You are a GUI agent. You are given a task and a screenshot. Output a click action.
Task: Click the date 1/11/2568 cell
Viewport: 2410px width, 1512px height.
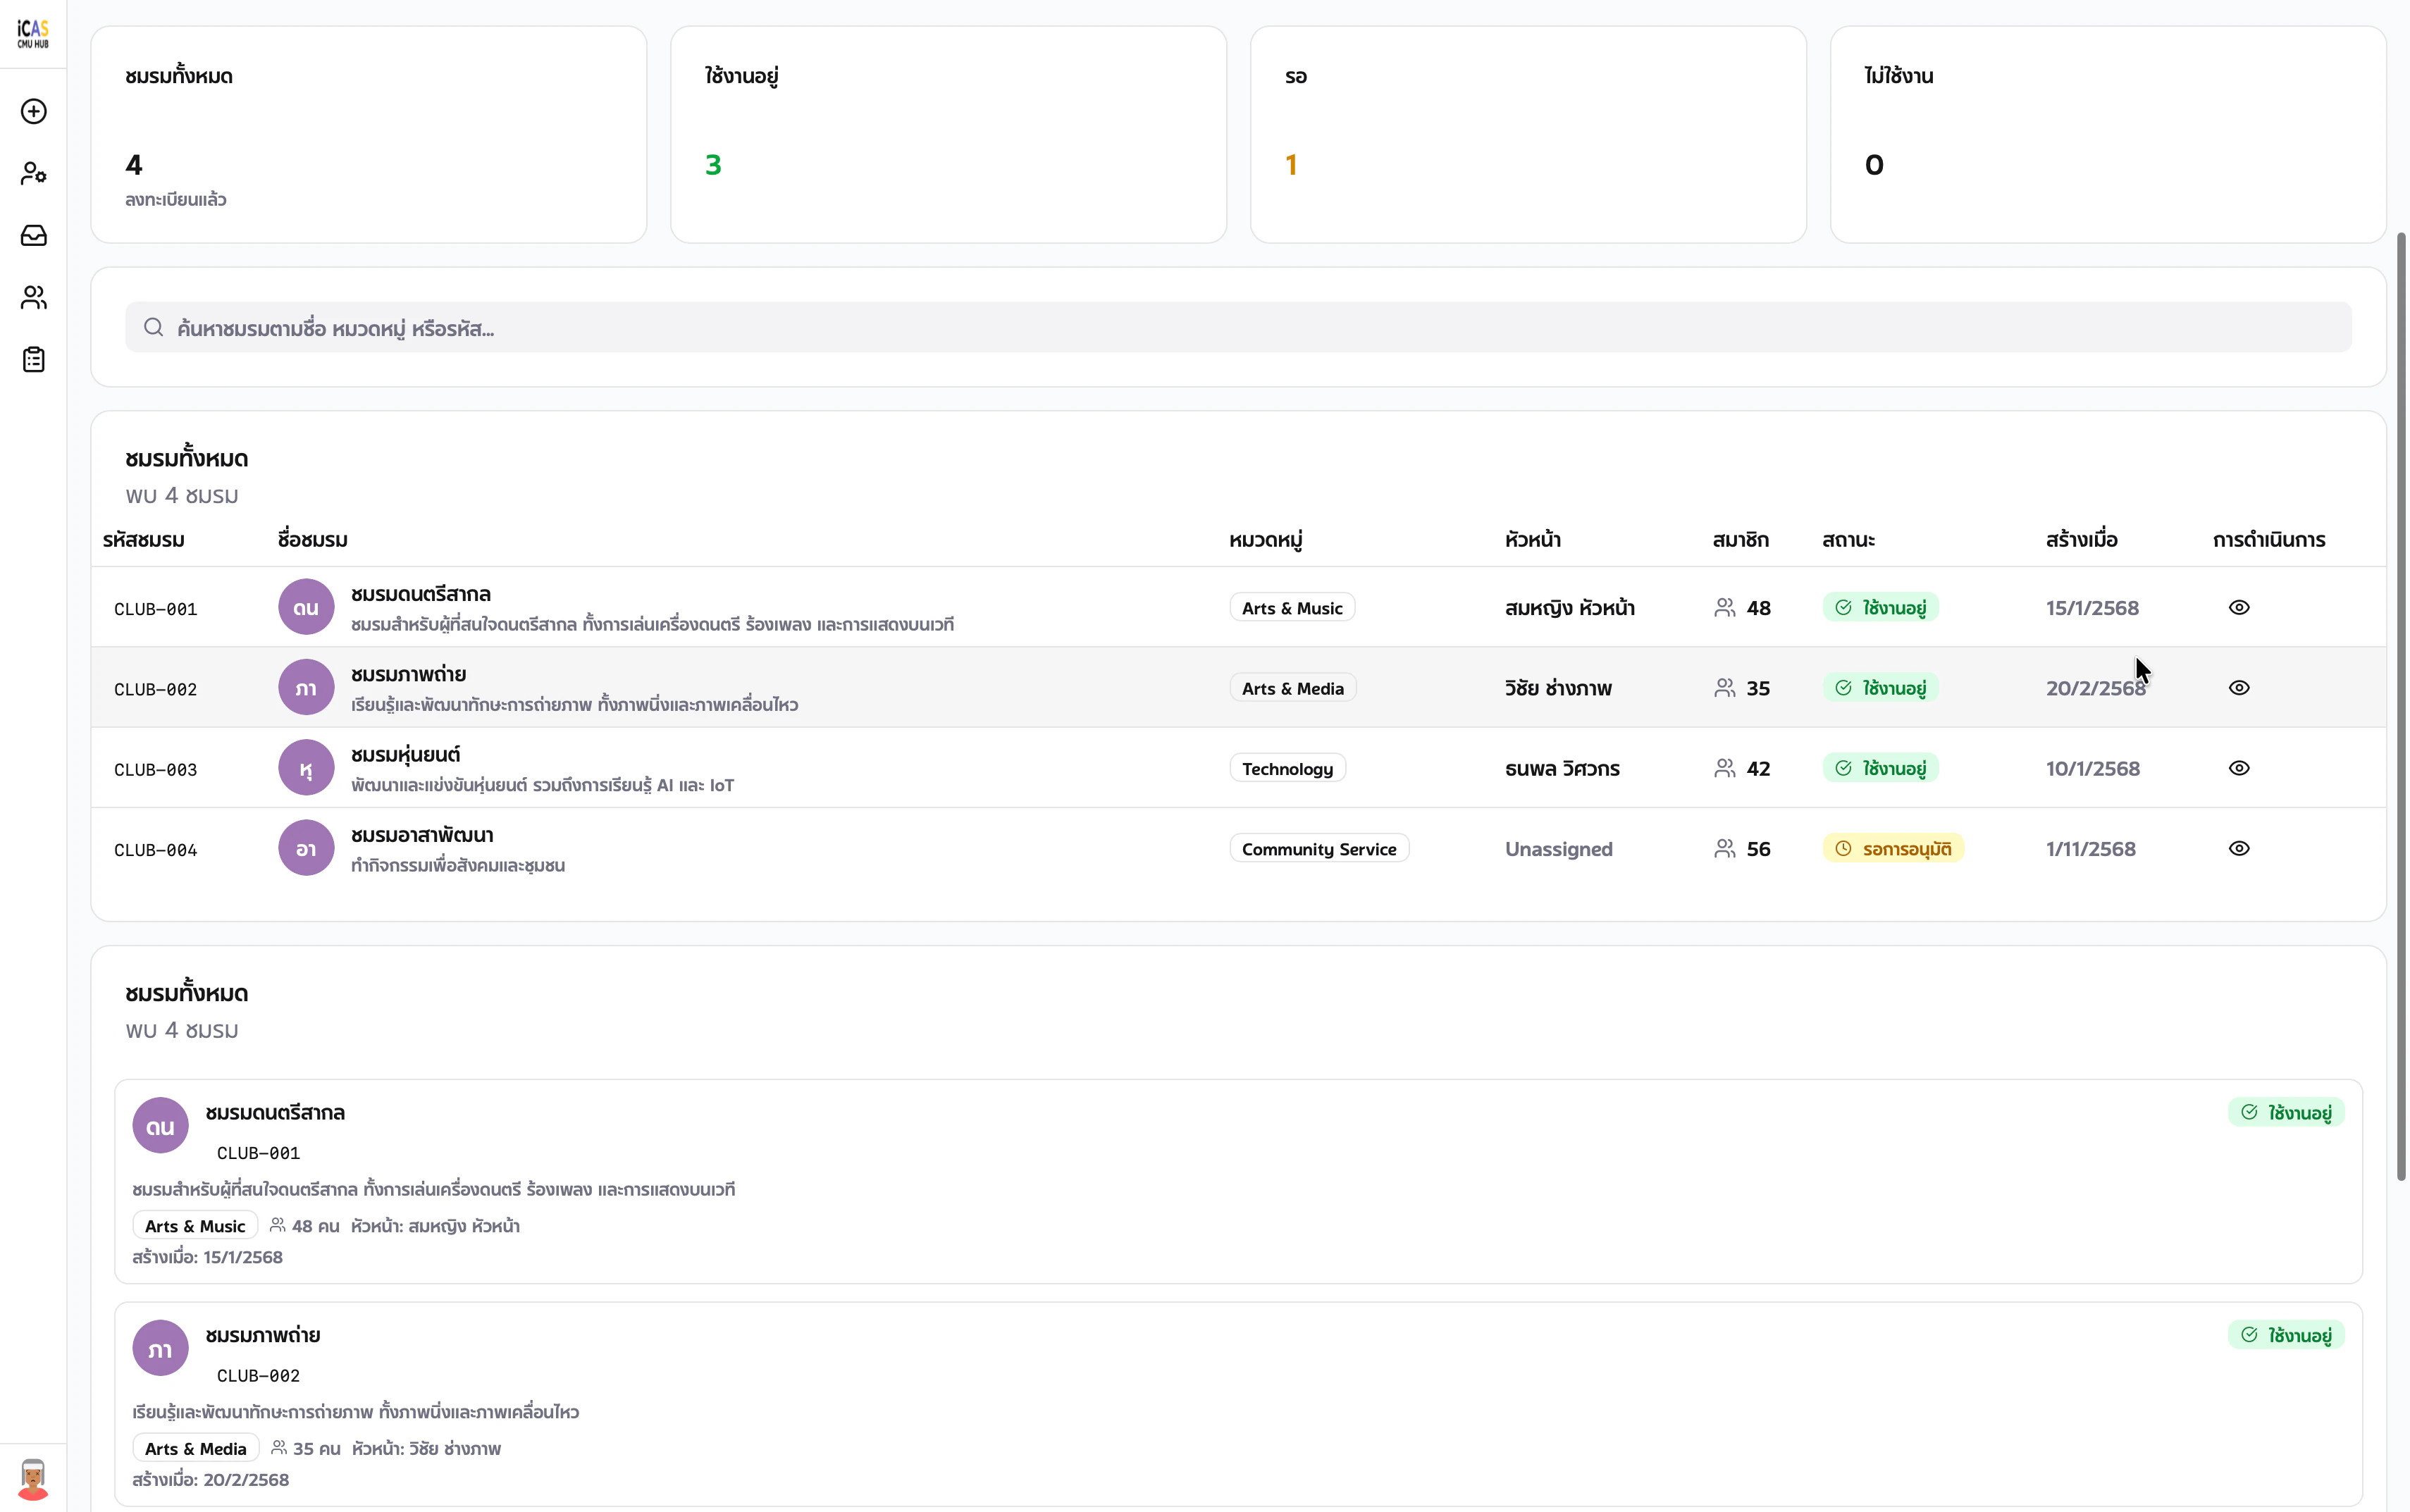tap(2090, 849)
